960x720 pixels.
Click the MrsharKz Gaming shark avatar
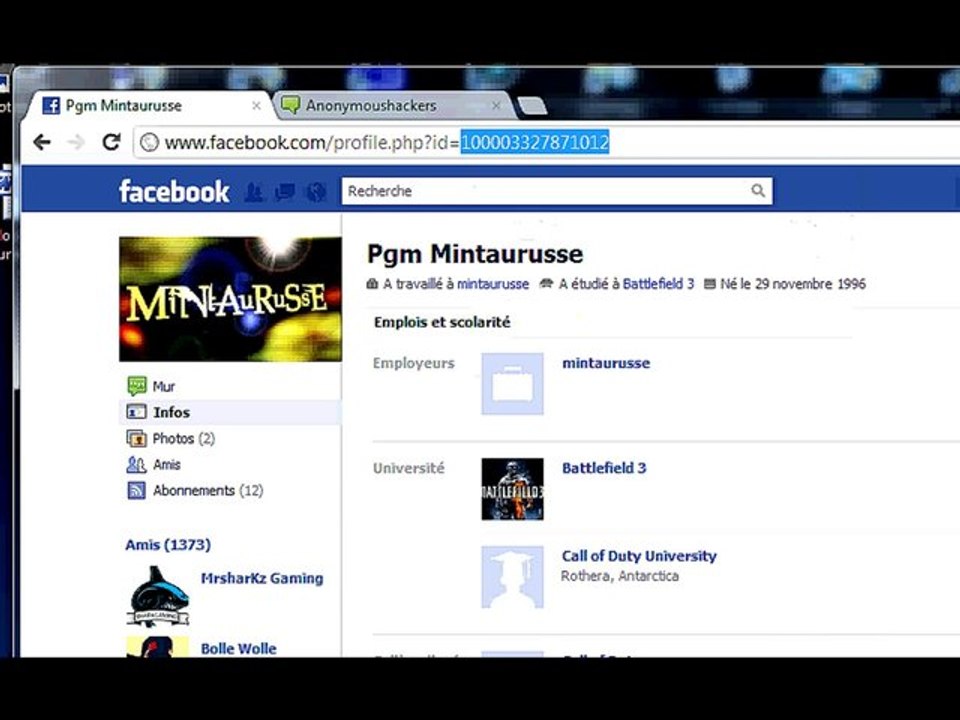point(158,596)
